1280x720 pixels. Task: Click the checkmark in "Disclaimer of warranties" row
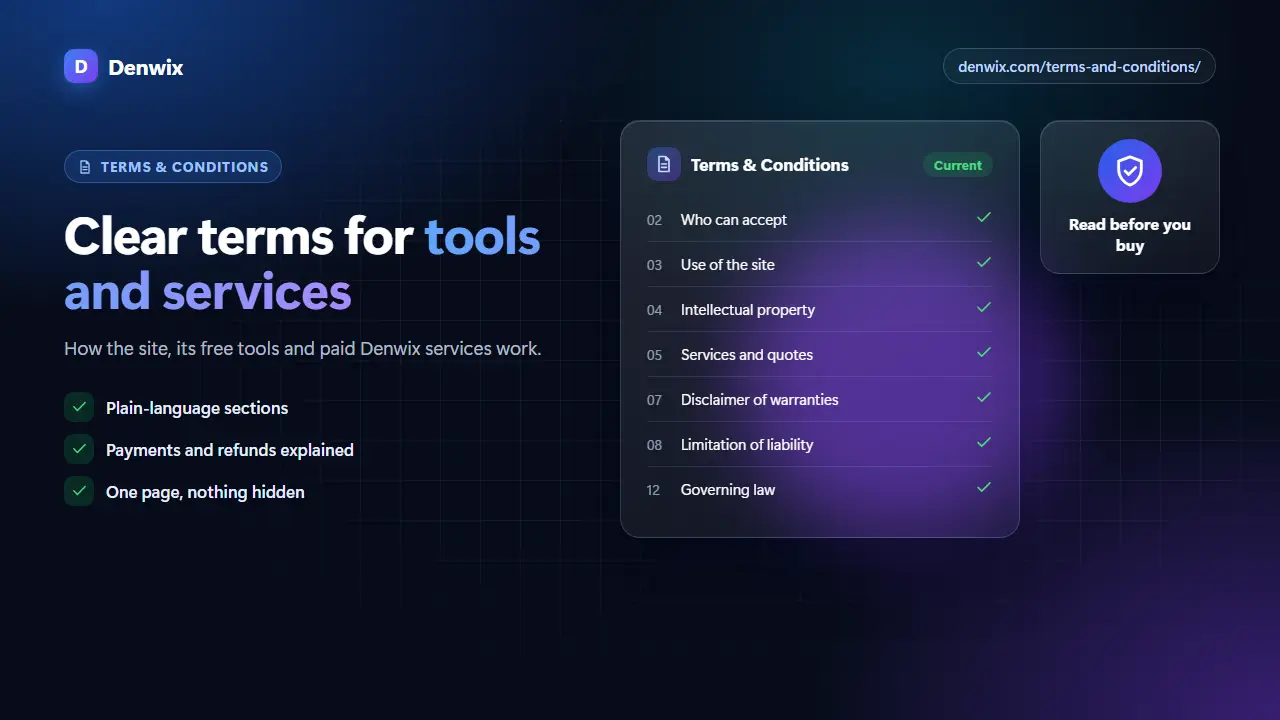point(984,397)
